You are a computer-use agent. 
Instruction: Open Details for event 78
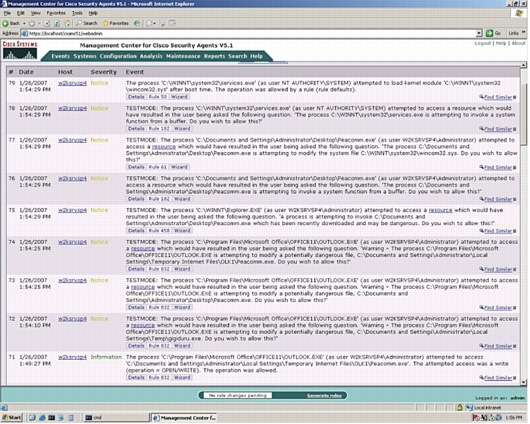(x=136, y=128)
